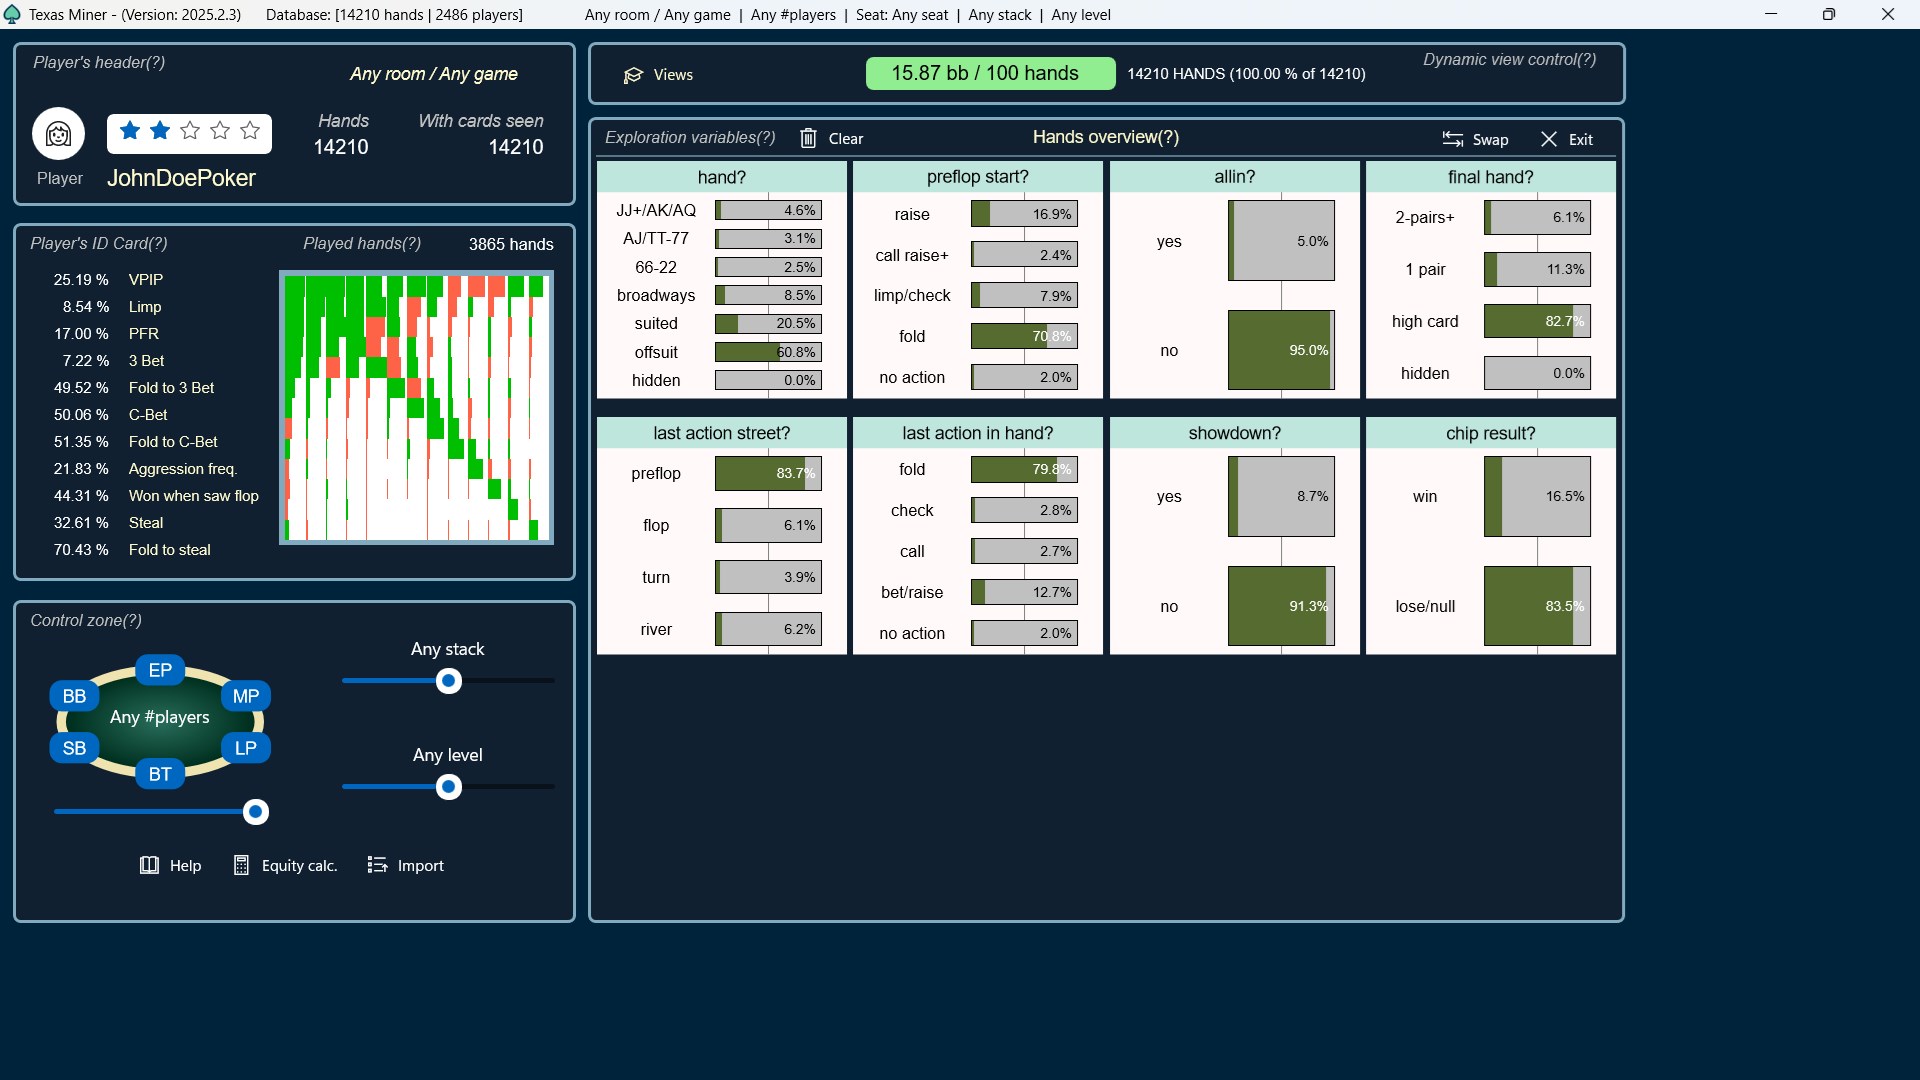1920x1080 pixels.
Task: Open the Equity calc. calculator icon
Action: pyautogui.click(x=241, y=865)
